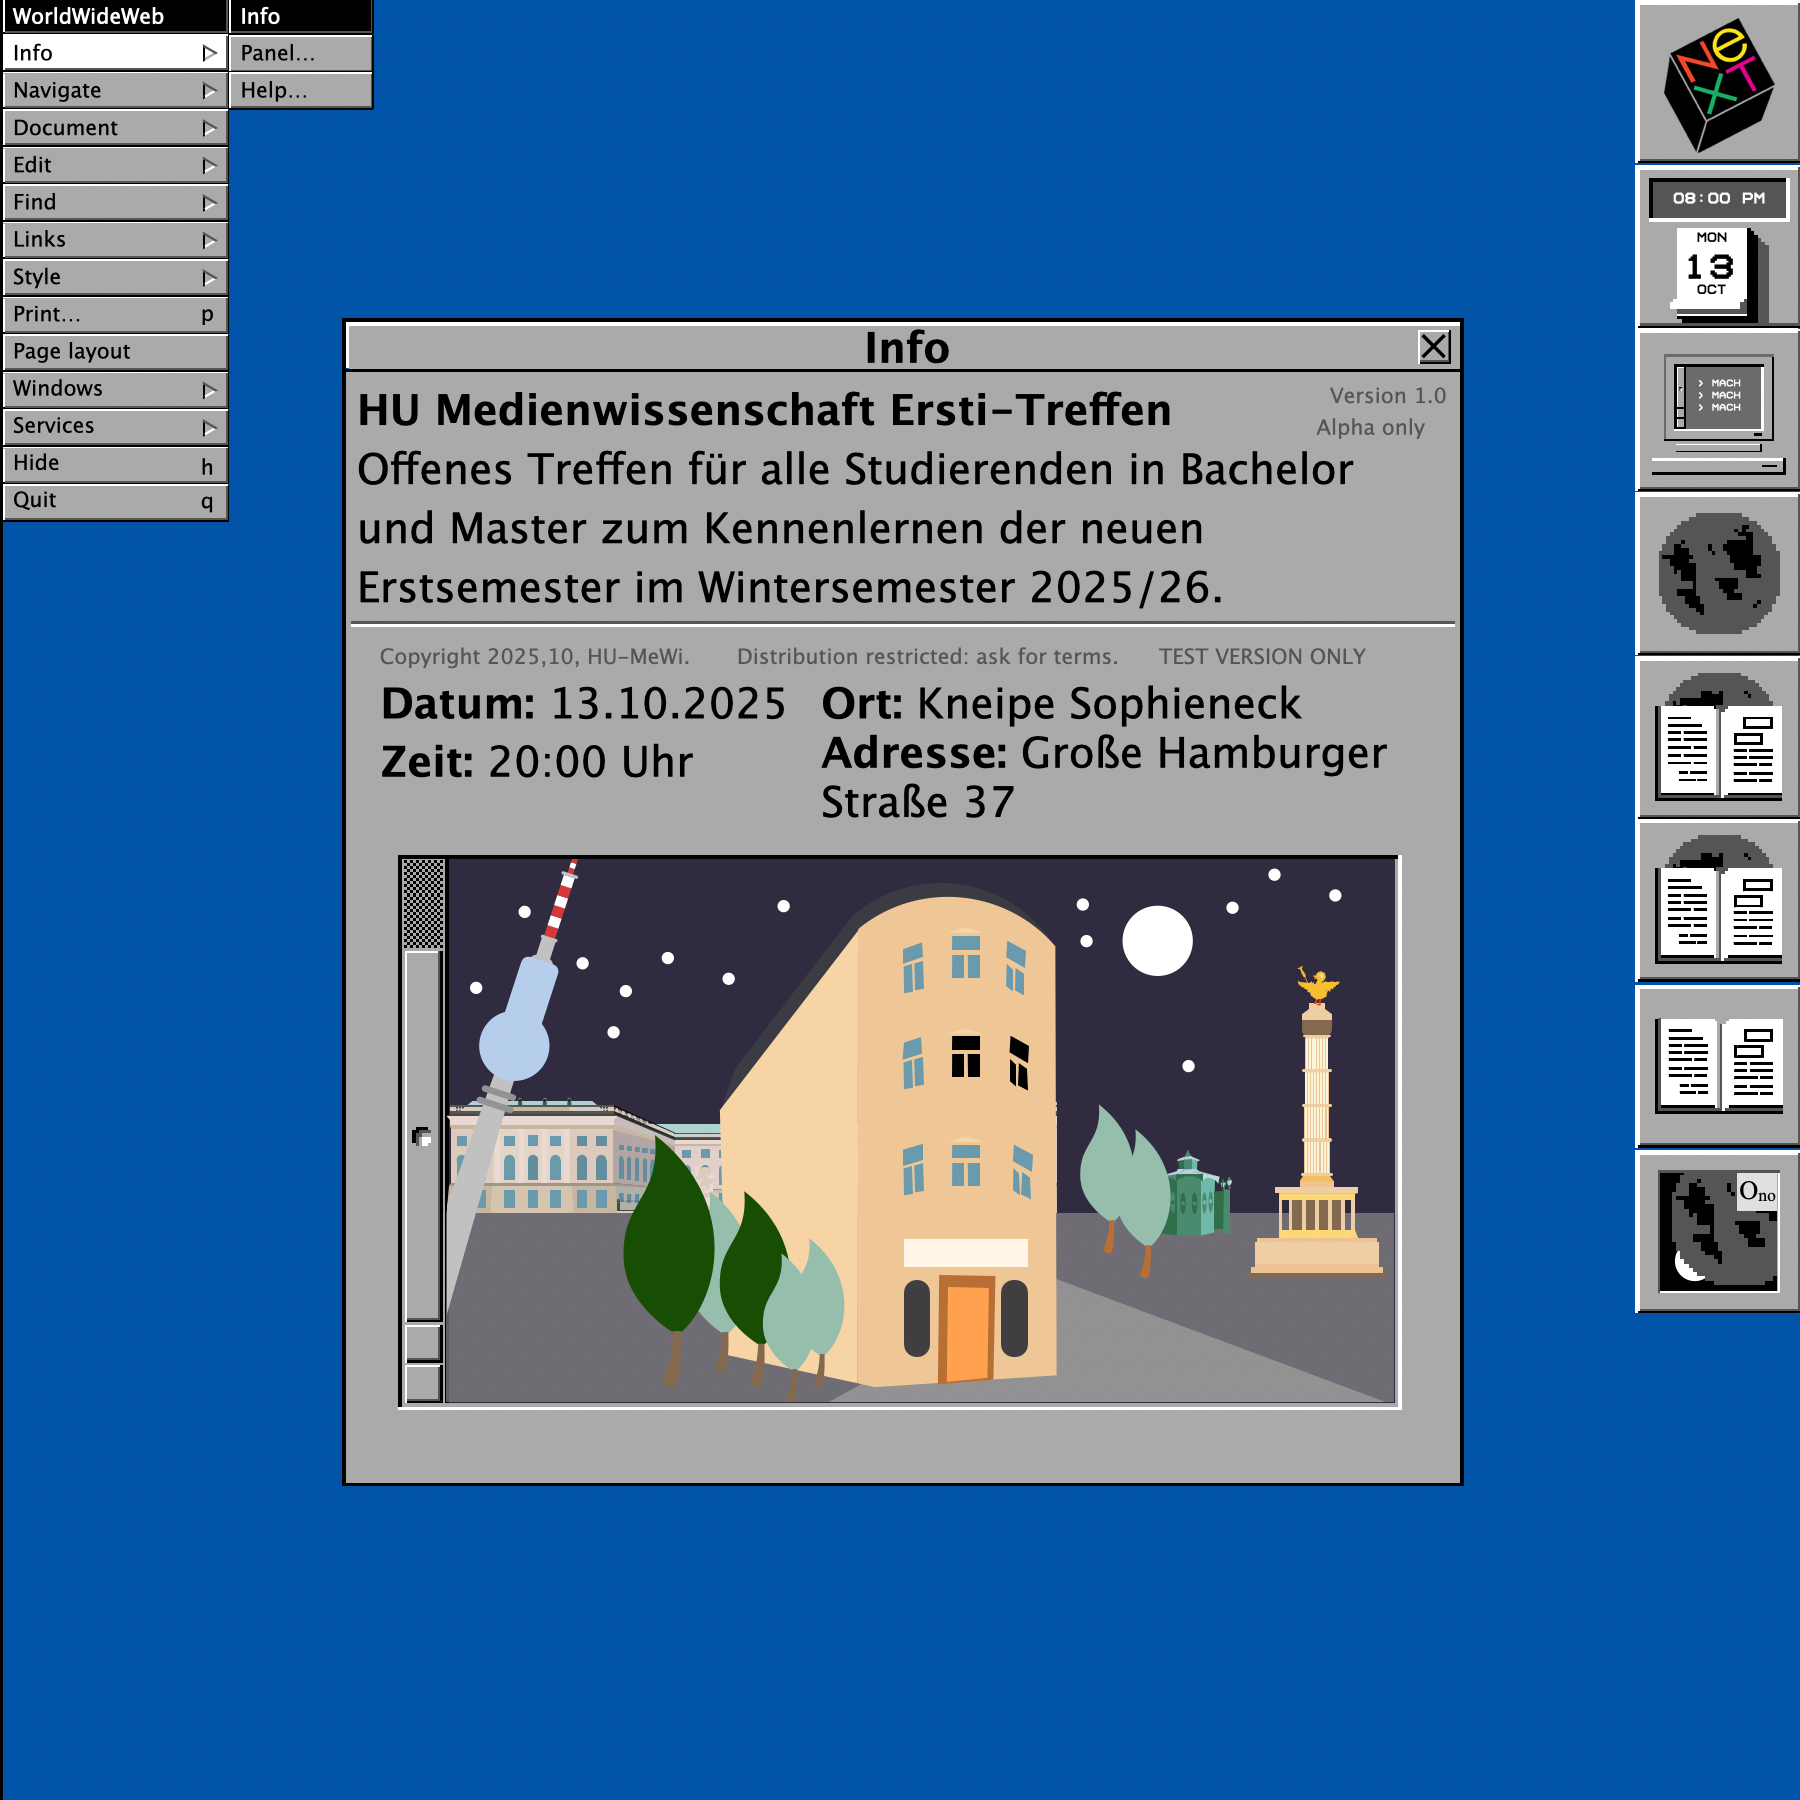Show the Windows submenu
The height and width of the screenshot is (1800, 1800).
tap(115, 389)
